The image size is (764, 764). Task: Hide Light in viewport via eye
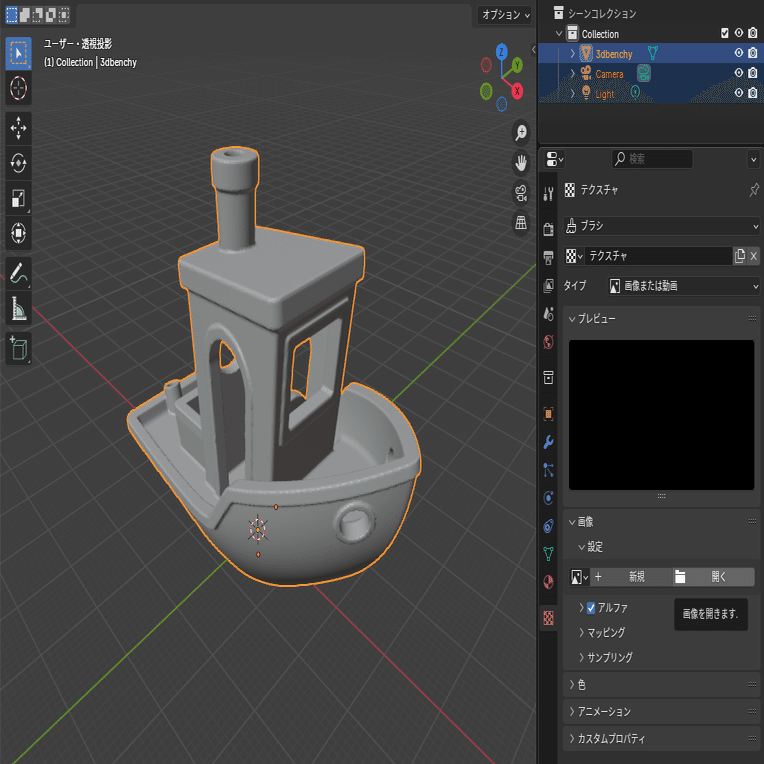pyautogui.click(x=739, y=93)
